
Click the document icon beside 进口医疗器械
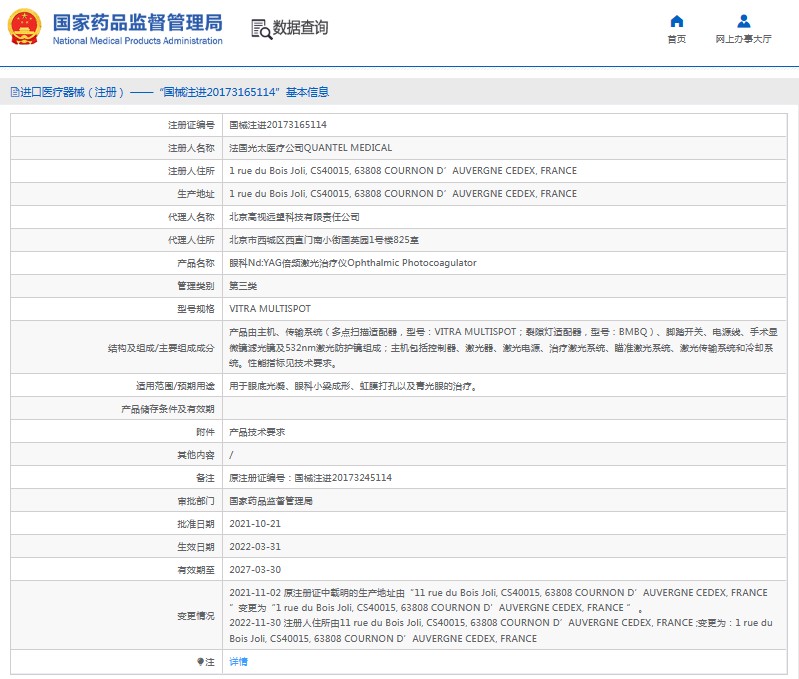[15, 92]
